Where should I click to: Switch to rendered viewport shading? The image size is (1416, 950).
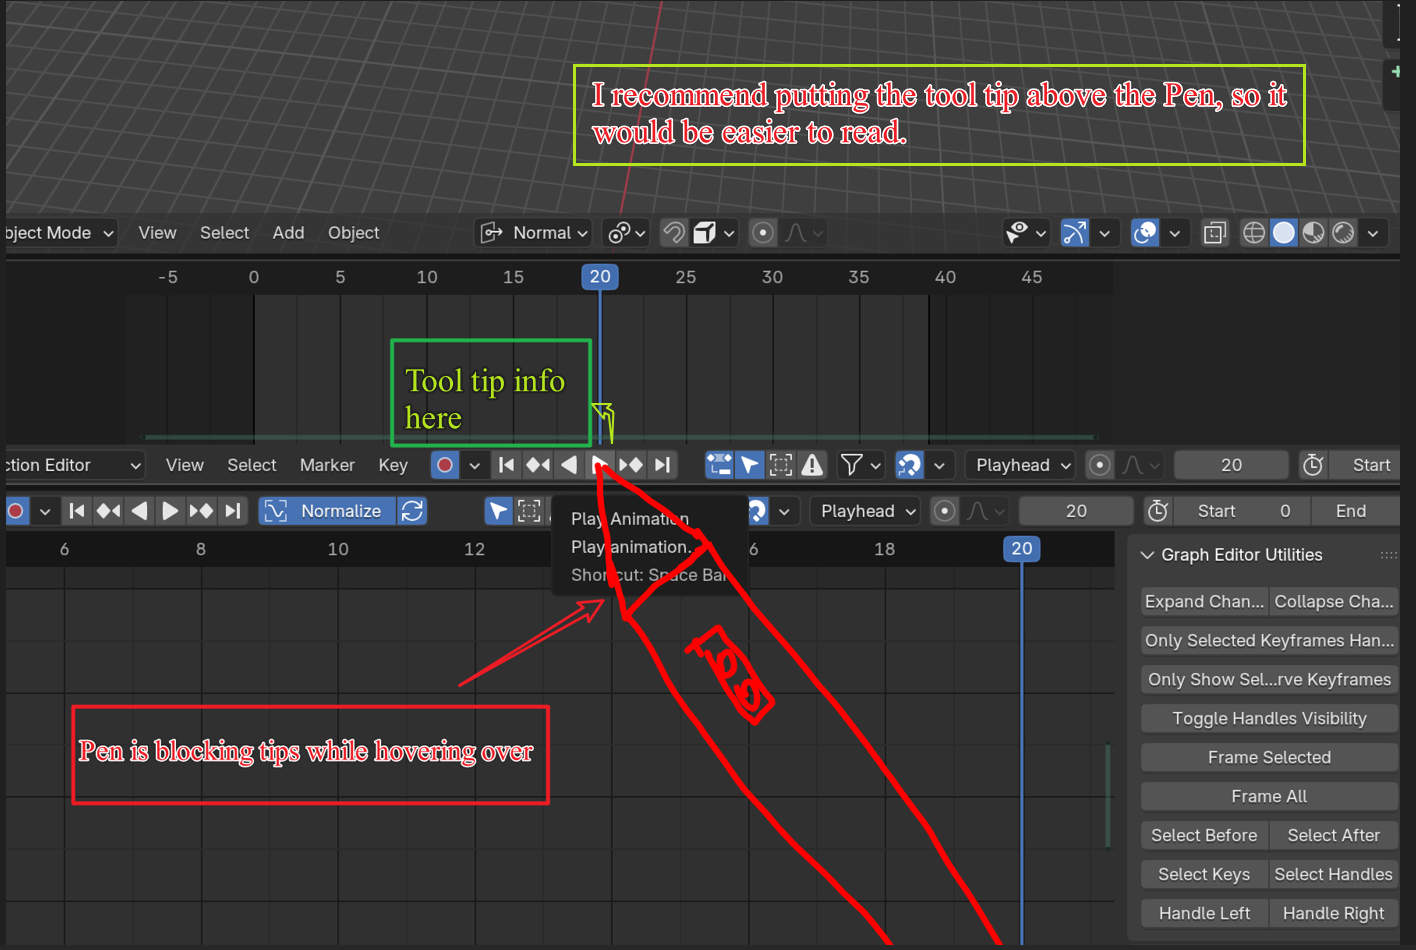1343,233
